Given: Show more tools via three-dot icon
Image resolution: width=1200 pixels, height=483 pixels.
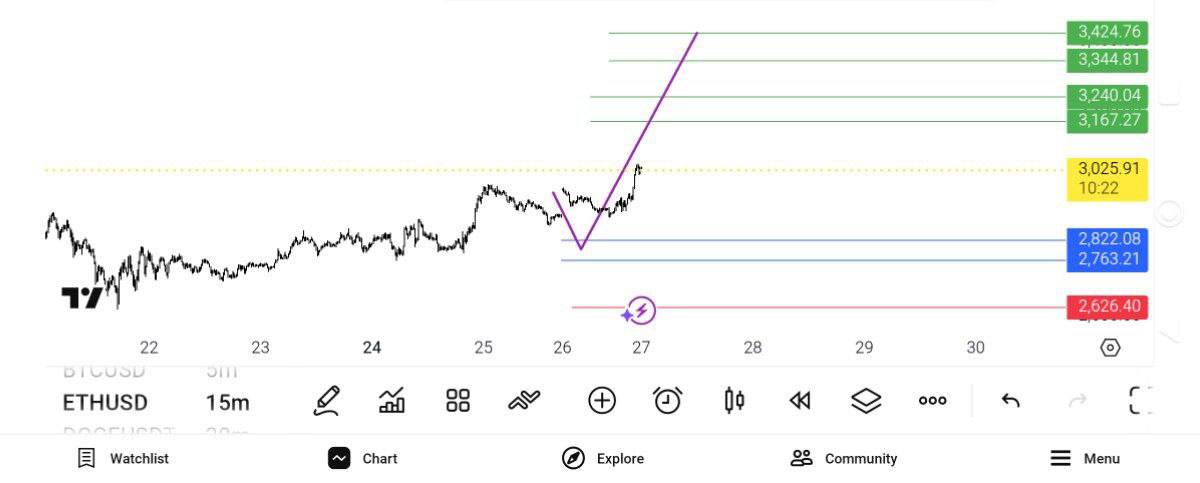Looking at the screenshot, I should (932, 401).
